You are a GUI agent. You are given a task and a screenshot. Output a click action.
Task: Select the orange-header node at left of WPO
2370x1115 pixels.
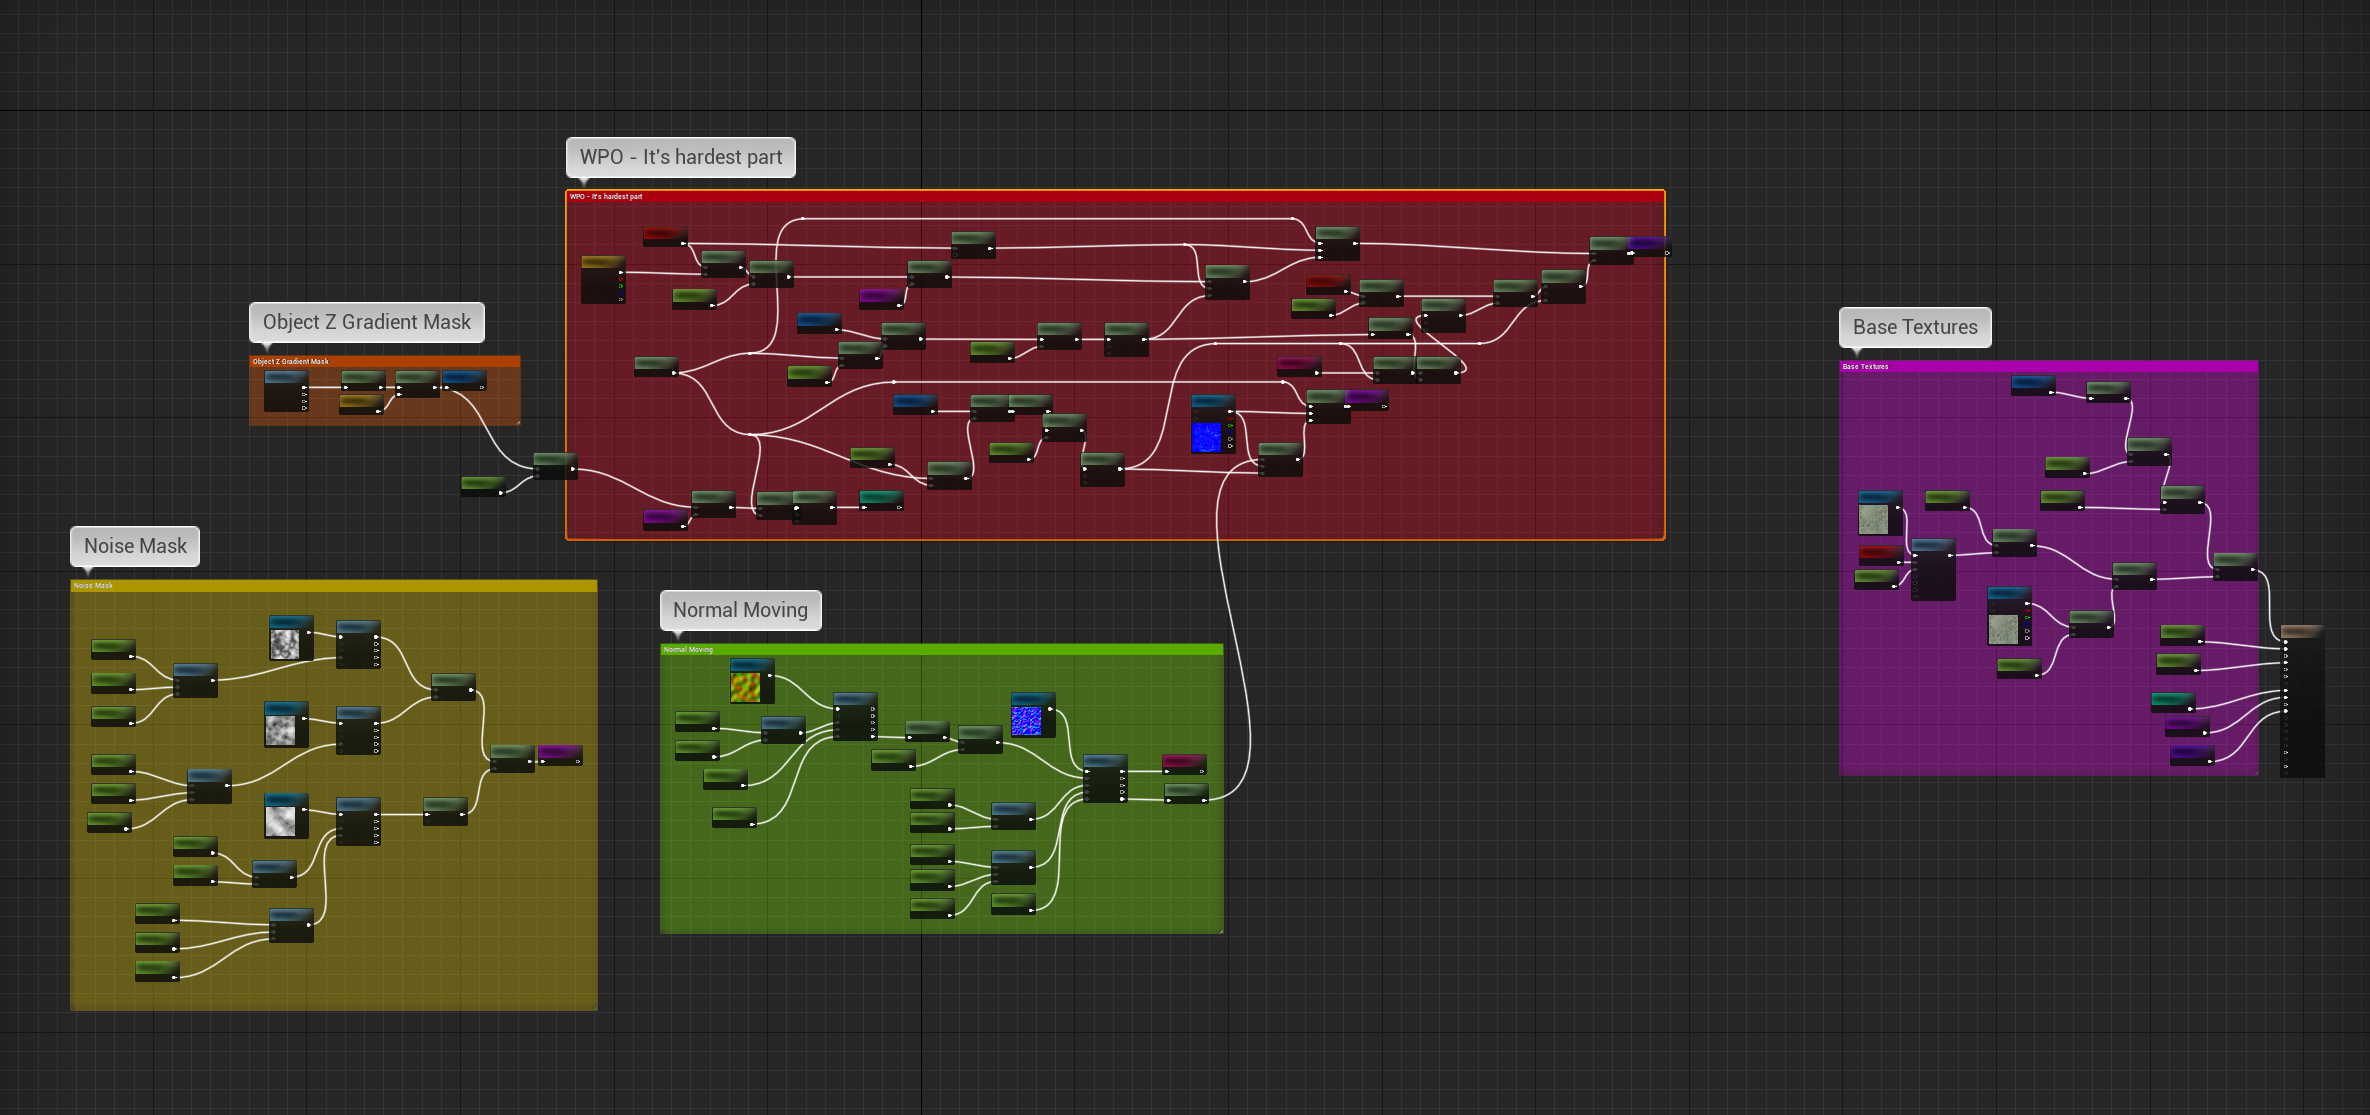[x=603, y=279]
